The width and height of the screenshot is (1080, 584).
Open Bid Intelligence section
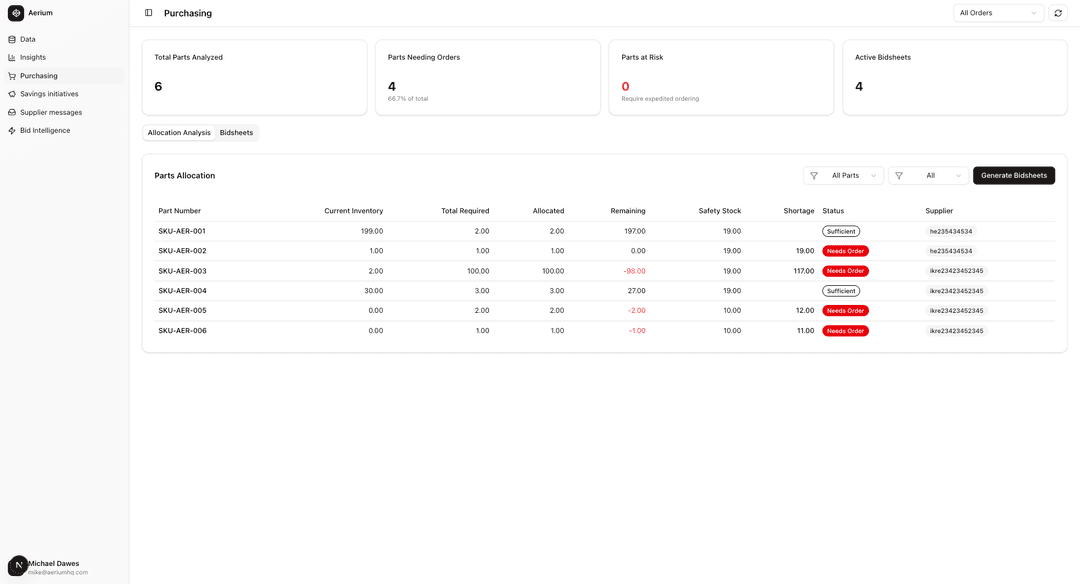pyautogui.click(x=45, y=130)
